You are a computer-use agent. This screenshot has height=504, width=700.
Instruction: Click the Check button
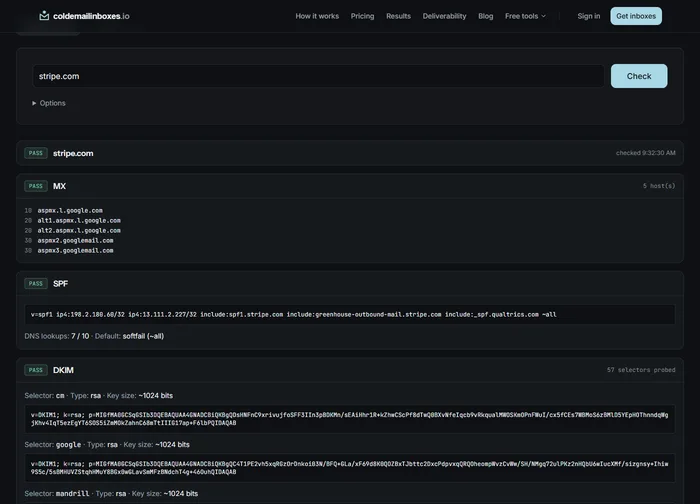pyautogui.click(x=639, y=76)
